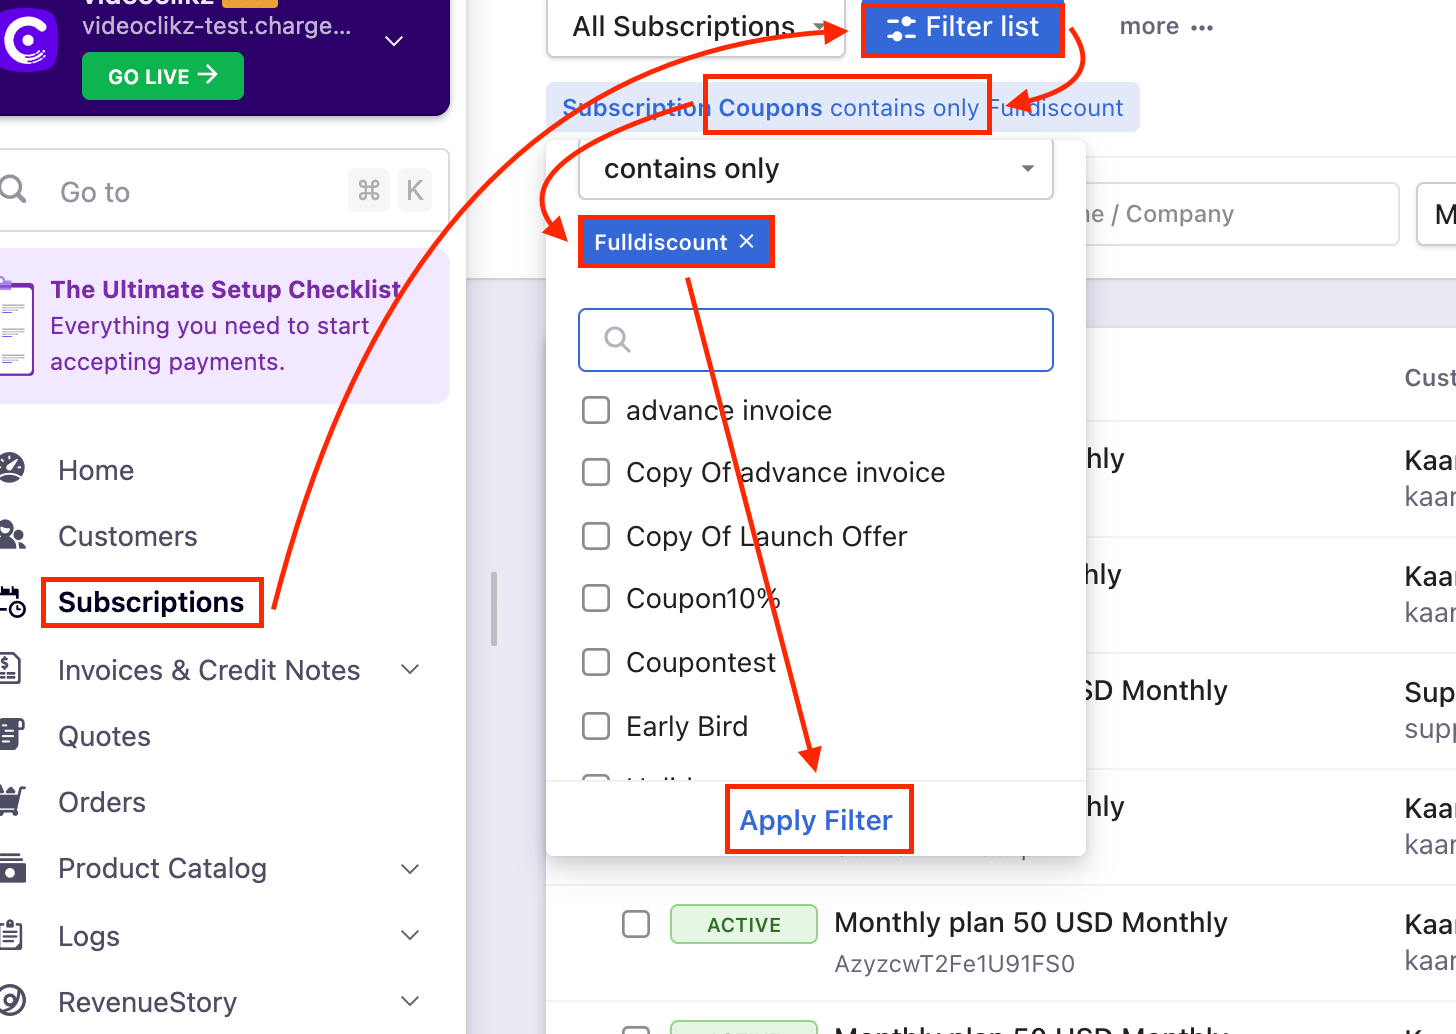Open the contains only operator dropdown
Screen dimensions: 1456x1034
click(815, 169)
